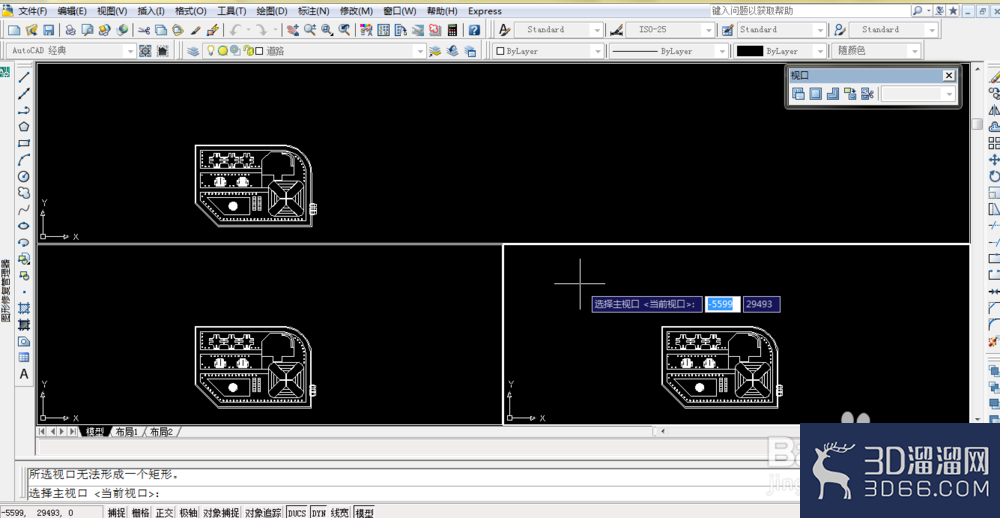Switch to the 布局2 layout tab
Viewport: 1000px width, 518px height.
[161, 432]
